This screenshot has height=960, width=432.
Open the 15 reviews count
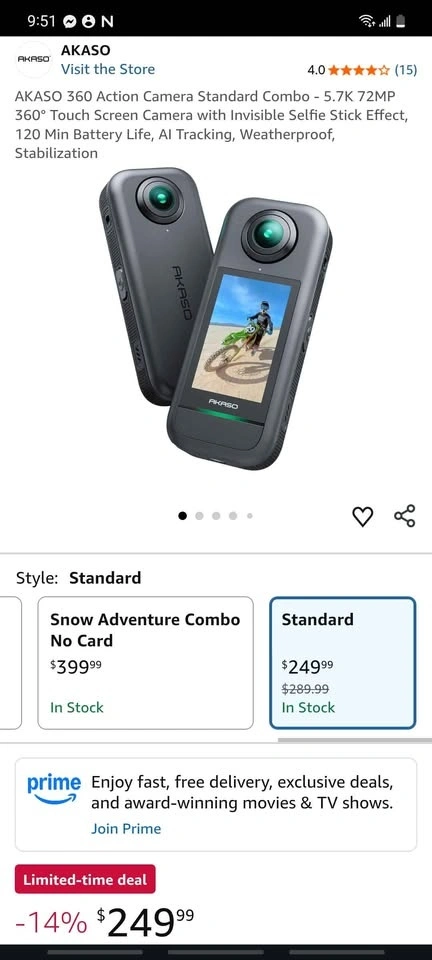point(406,70)
